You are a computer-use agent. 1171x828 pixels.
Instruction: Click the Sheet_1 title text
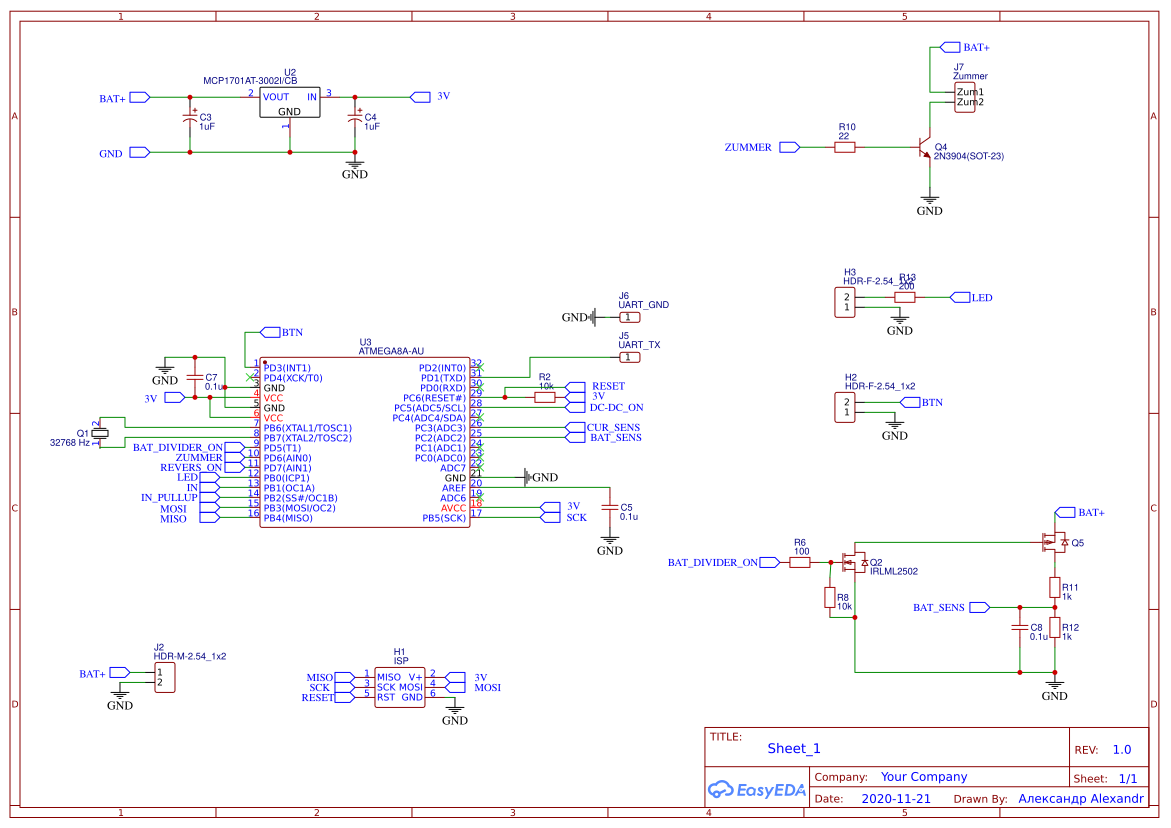coord(792,748)
